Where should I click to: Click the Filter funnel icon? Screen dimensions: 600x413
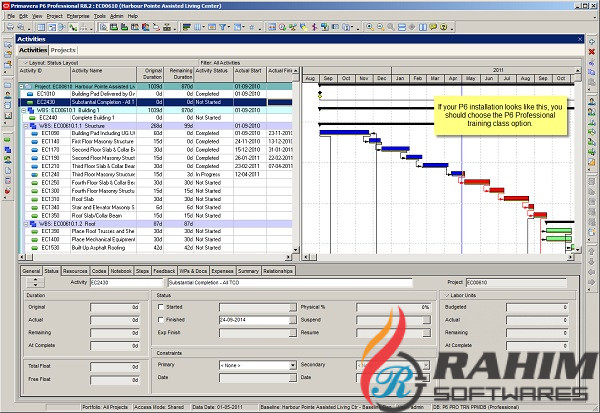(x=222, y=27)
